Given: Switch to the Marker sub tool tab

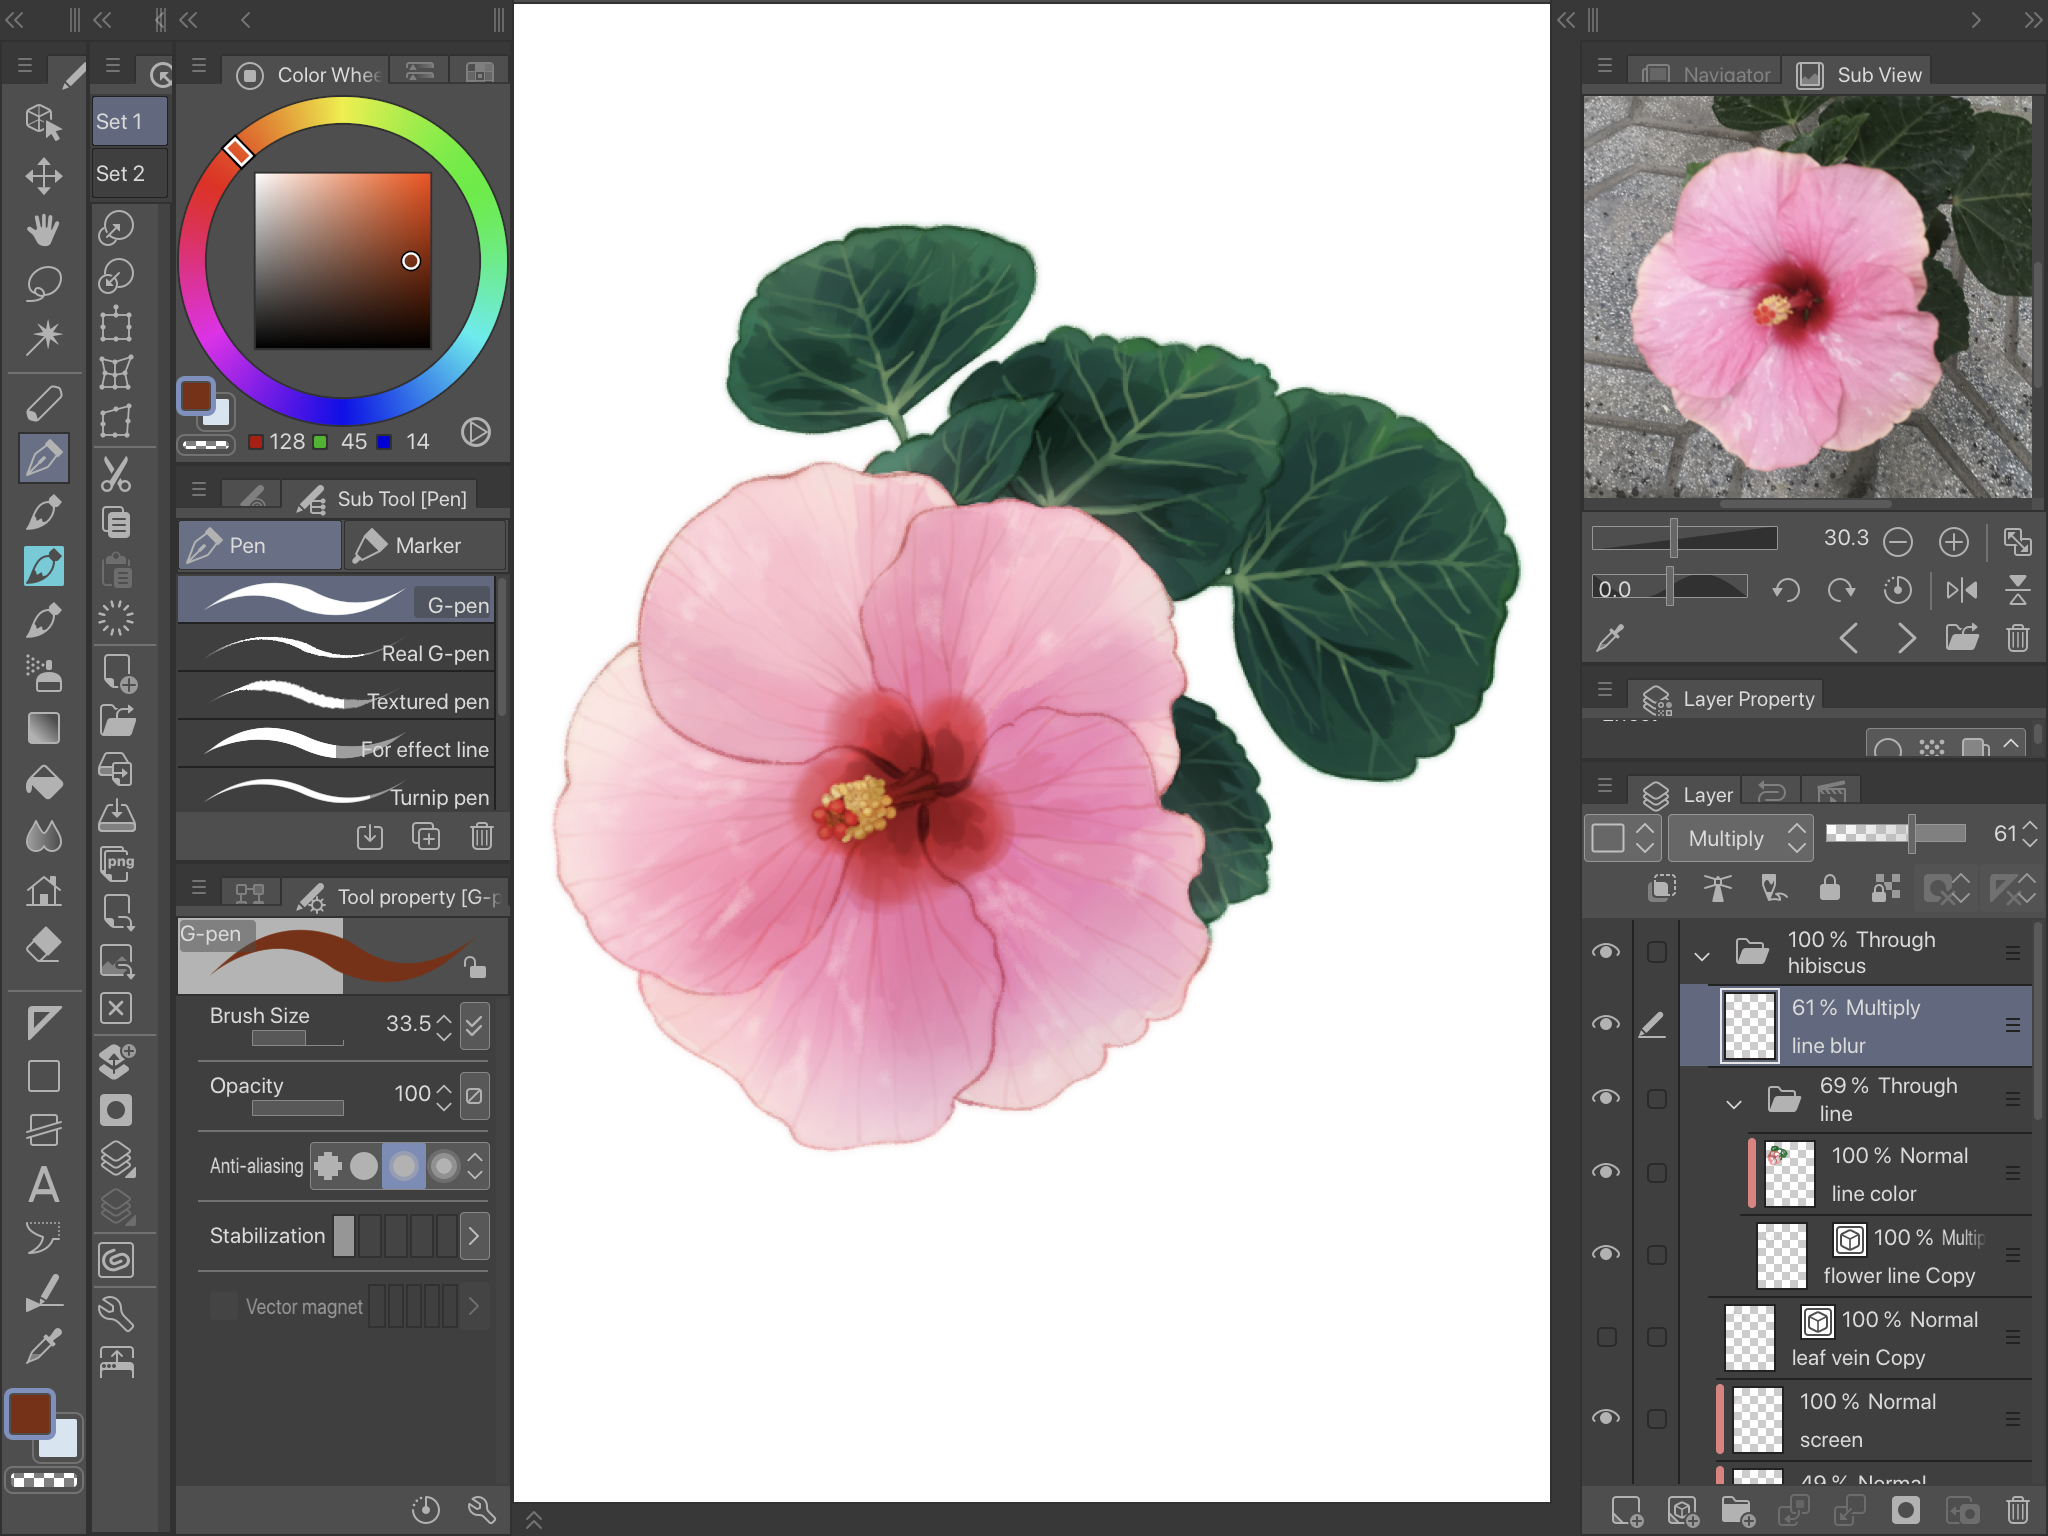Looking at the screenshot, I should (x=425, y=546).
